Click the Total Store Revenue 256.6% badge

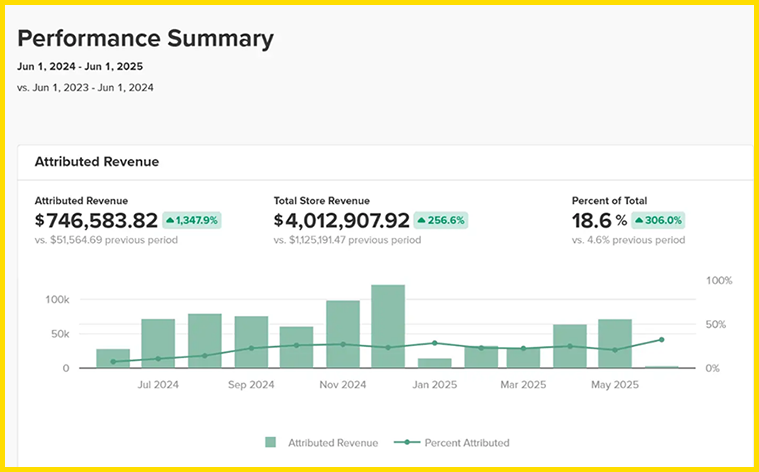click(440, 220)
